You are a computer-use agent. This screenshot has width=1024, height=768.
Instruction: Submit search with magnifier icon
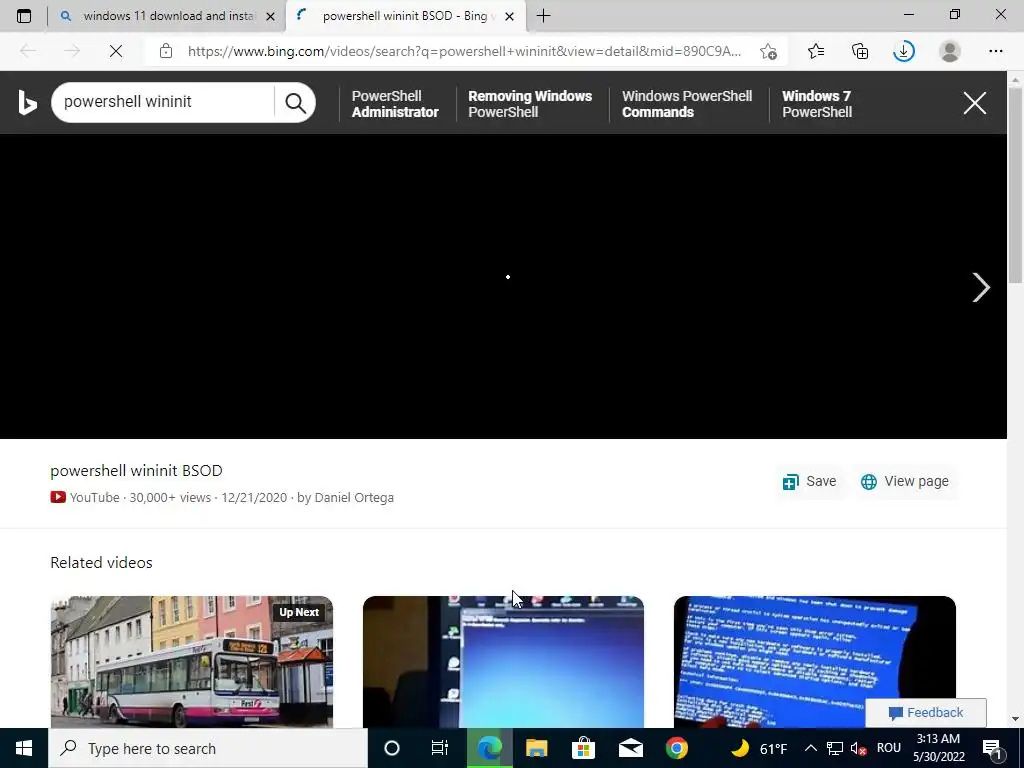[295, 103]
